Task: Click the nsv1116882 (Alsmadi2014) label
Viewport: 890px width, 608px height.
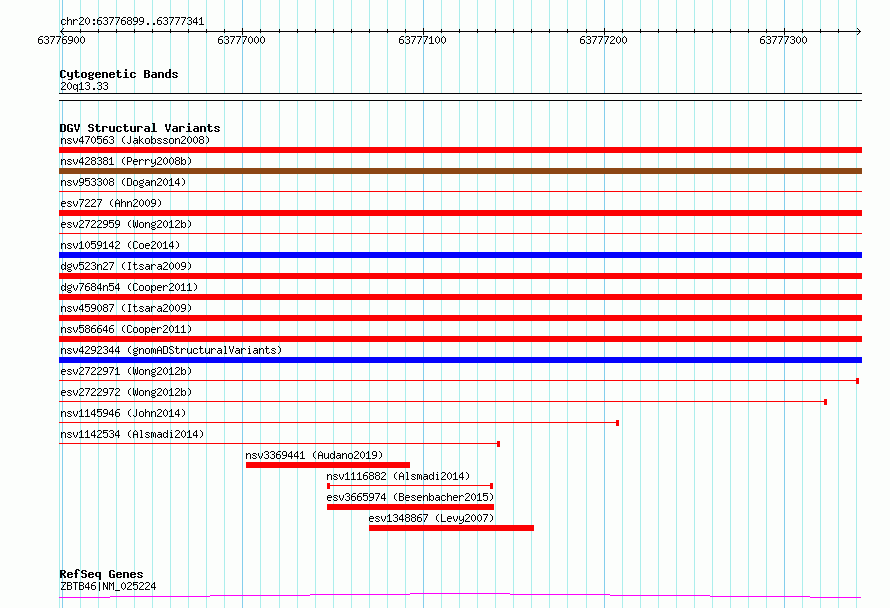Action: click(398, 476)
